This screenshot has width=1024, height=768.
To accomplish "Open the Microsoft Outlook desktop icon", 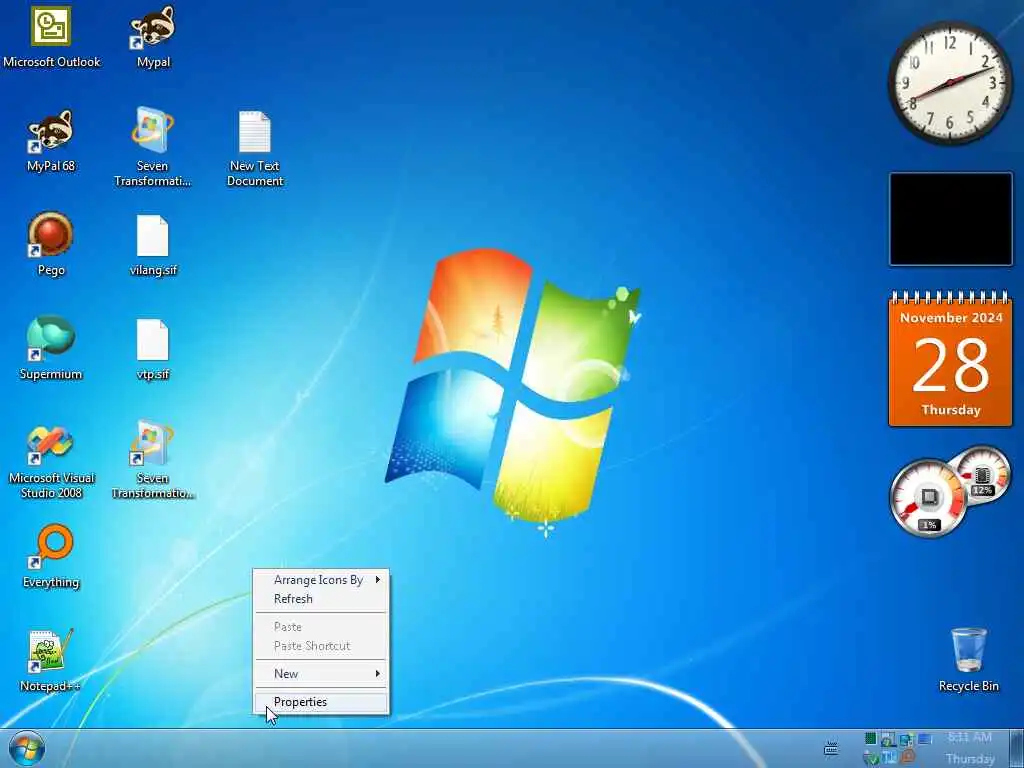I will [51, 37].
